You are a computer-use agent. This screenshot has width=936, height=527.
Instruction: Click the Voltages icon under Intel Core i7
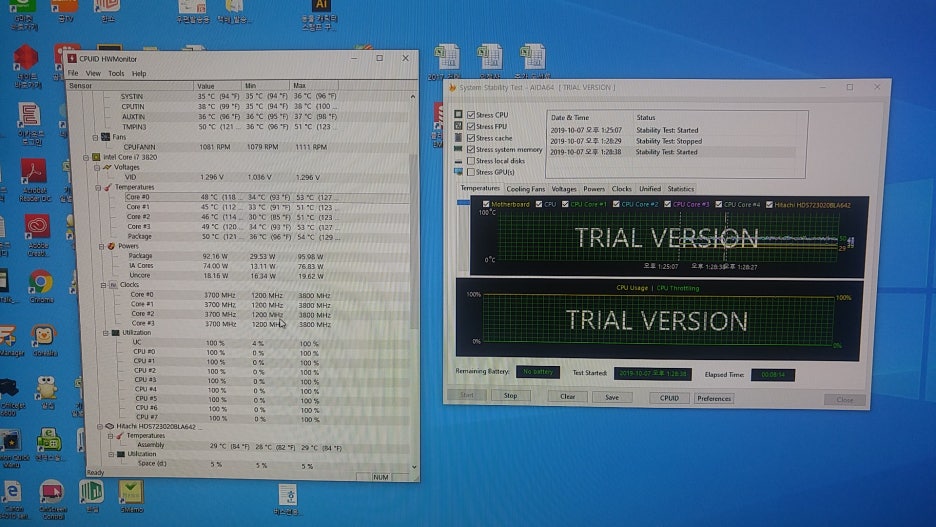[107, 168]
